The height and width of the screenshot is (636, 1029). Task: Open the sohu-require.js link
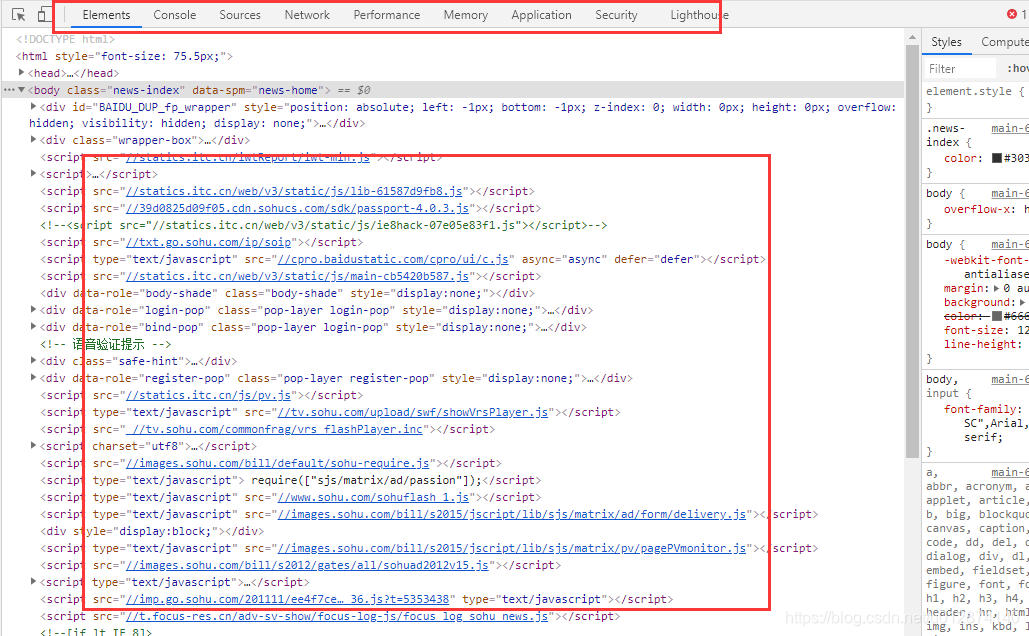(x=278, y=463)
